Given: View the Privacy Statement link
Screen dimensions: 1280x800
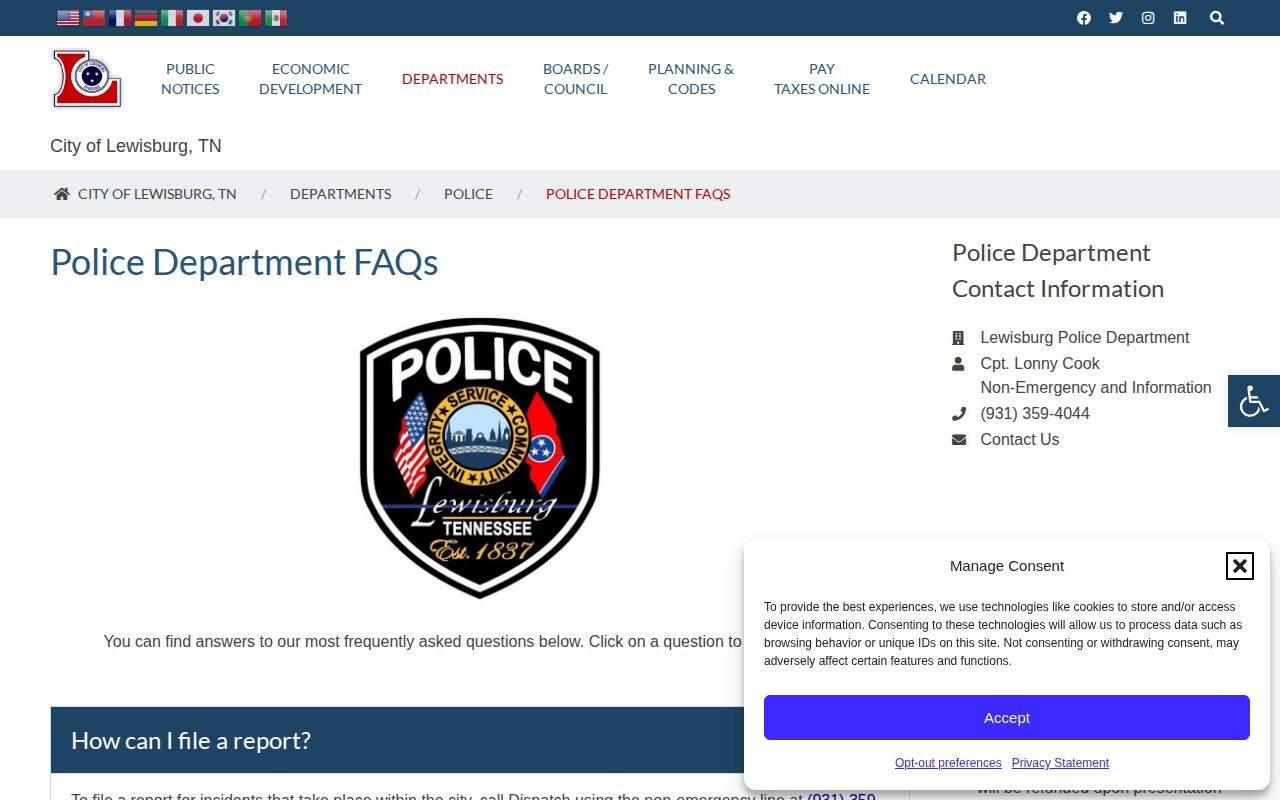Looking at the screenshot, I should tap(1060, 763).
